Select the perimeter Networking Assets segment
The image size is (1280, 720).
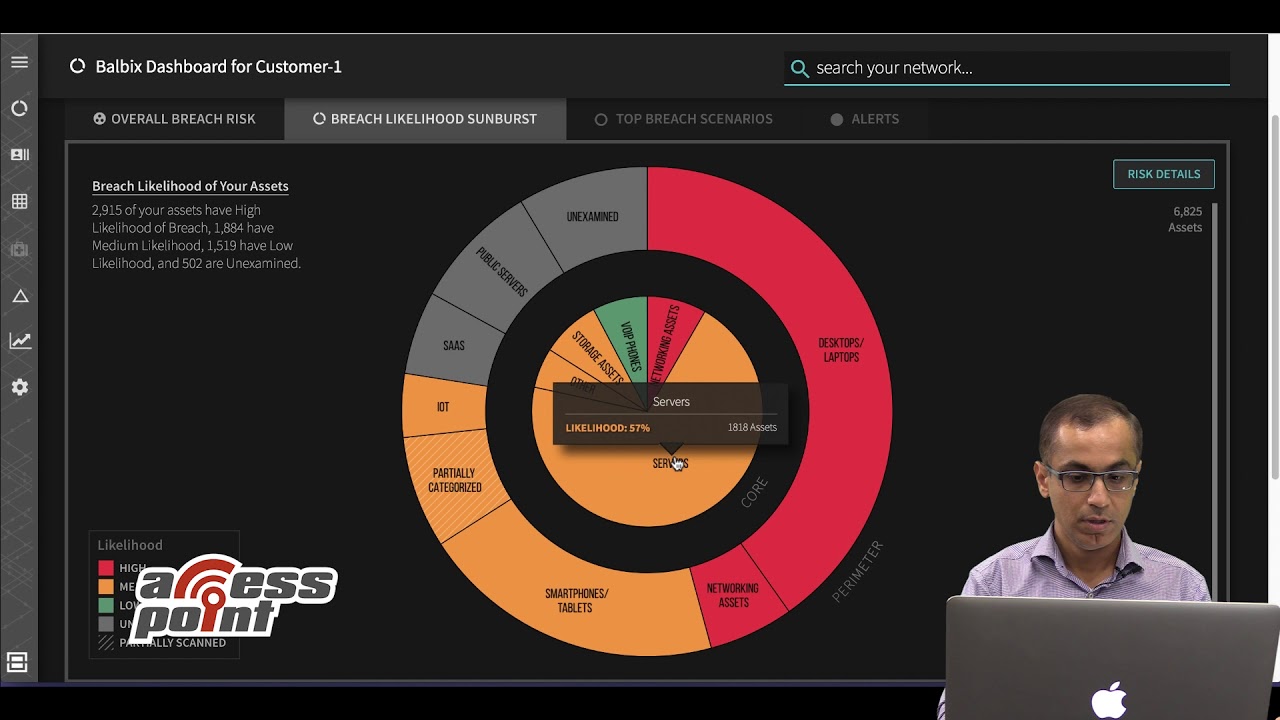(733, 595)
